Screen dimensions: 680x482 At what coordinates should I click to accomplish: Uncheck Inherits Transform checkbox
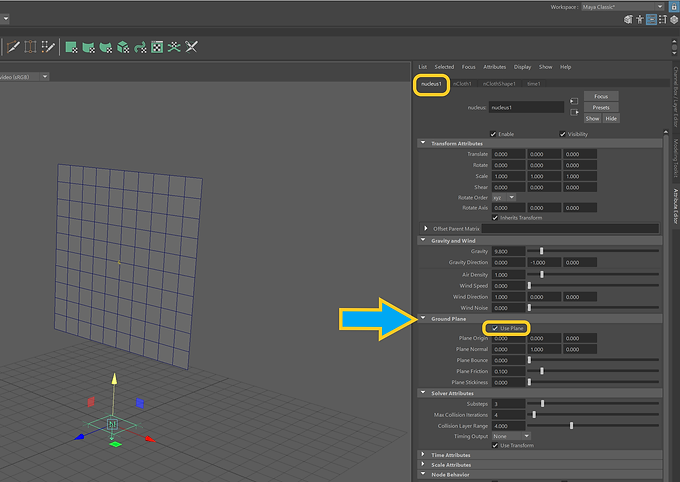pos(495,218)
